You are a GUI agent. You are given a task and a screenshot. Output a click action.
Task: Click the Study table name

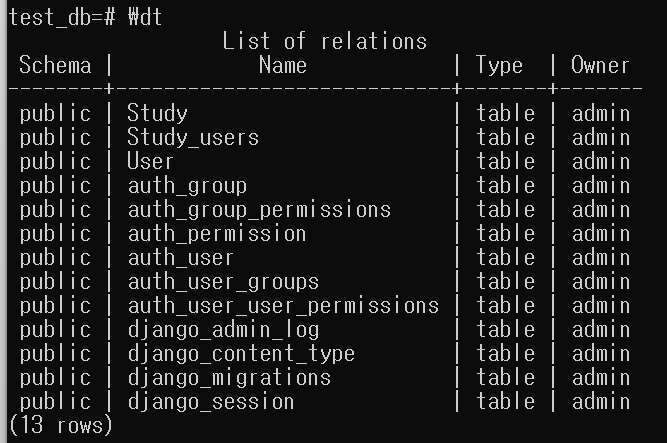pos(157,113)
